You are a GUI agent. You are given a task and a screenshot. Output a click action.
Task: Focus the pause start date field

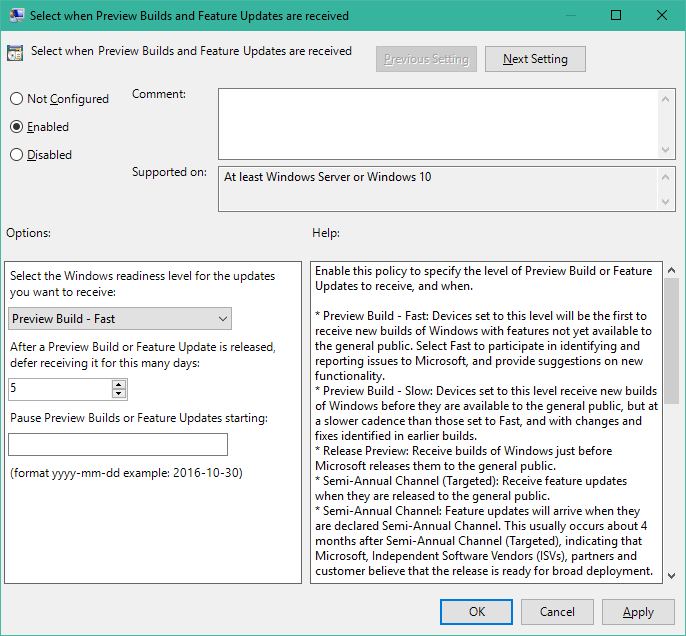118,444
